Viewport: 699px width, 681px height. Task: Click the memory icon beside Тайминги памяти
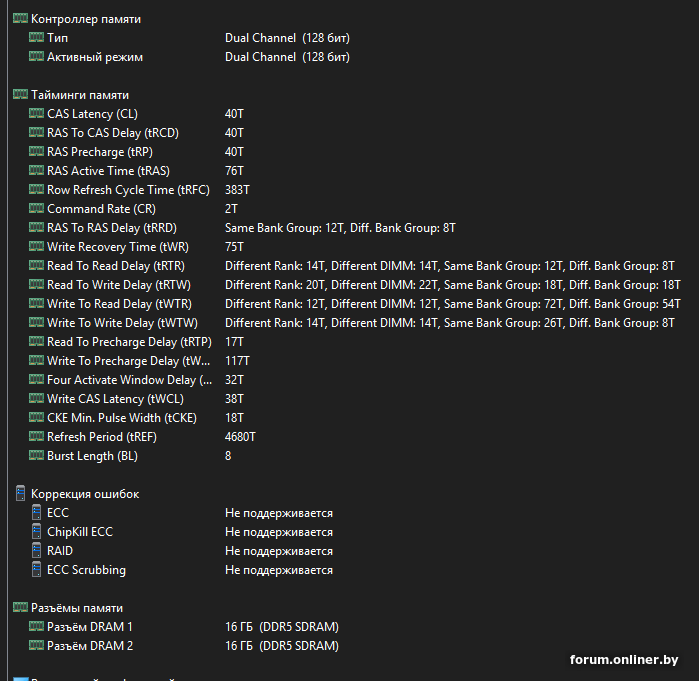click(x=21, y=94)
